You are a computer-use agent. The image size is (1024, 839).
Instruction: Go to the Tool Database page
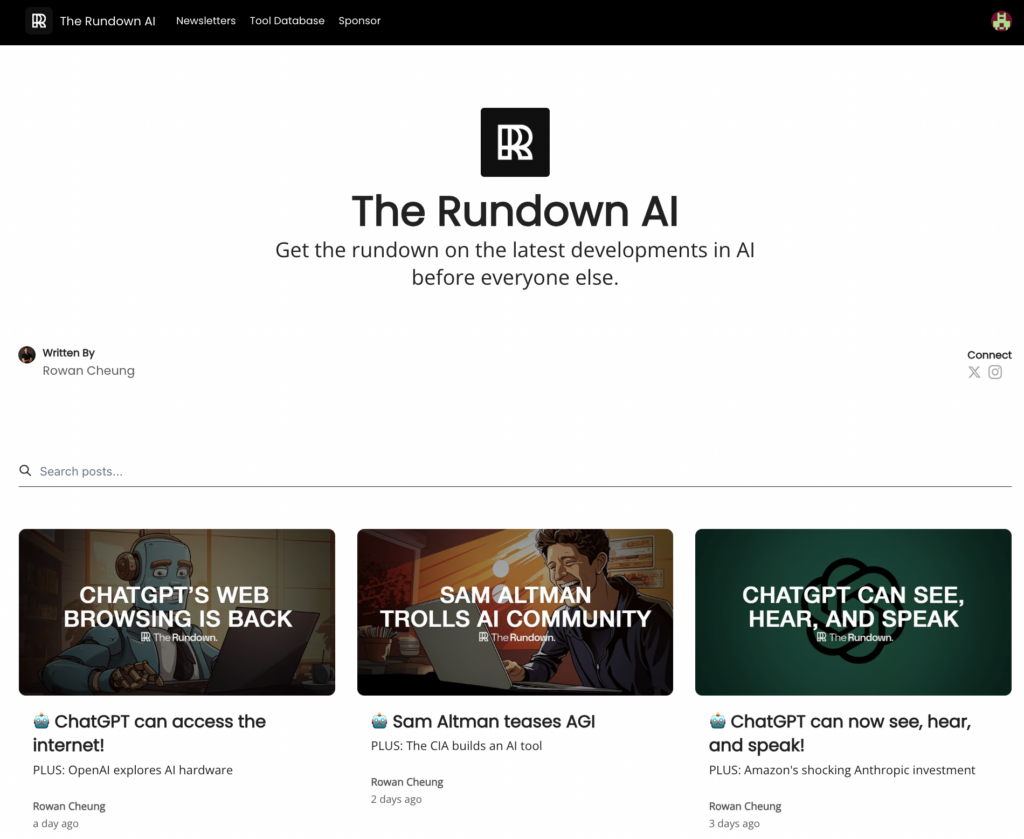(287, 21)
